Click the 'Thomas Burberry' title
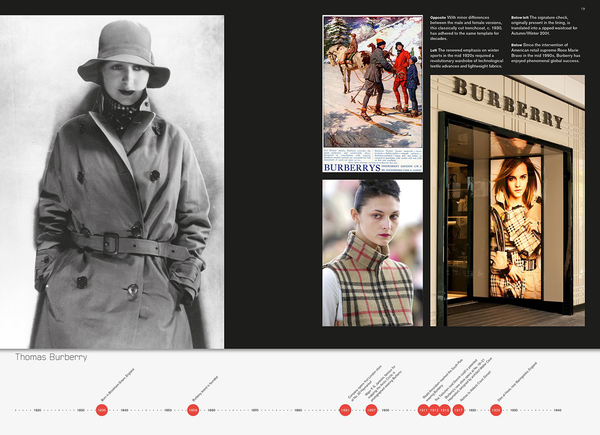The width and height of the screenshot is (600, 435). pos(51,357)
